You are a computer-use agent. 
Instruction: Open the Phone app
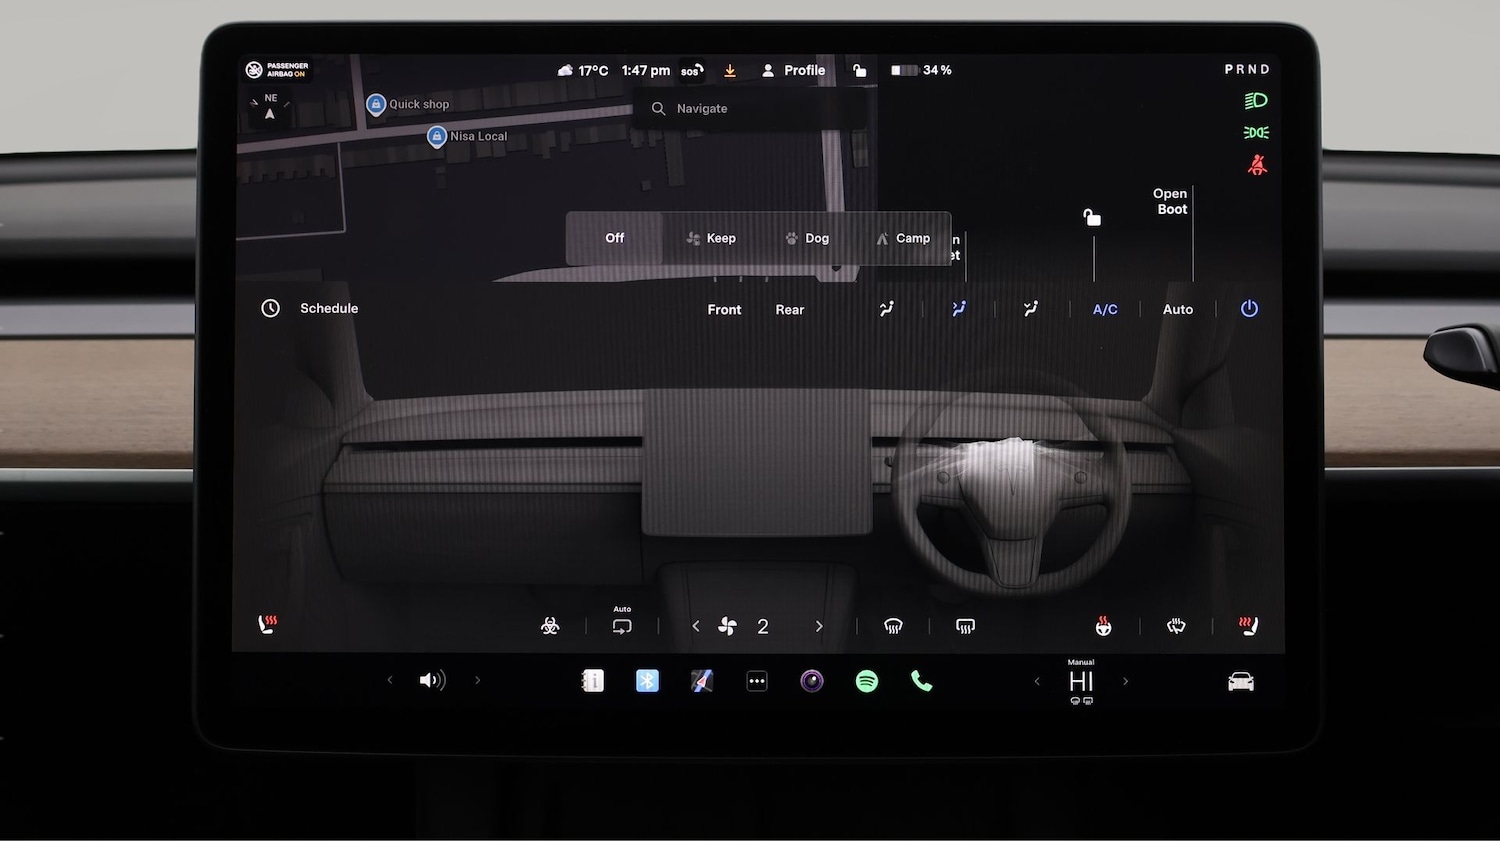pos(921,680)
